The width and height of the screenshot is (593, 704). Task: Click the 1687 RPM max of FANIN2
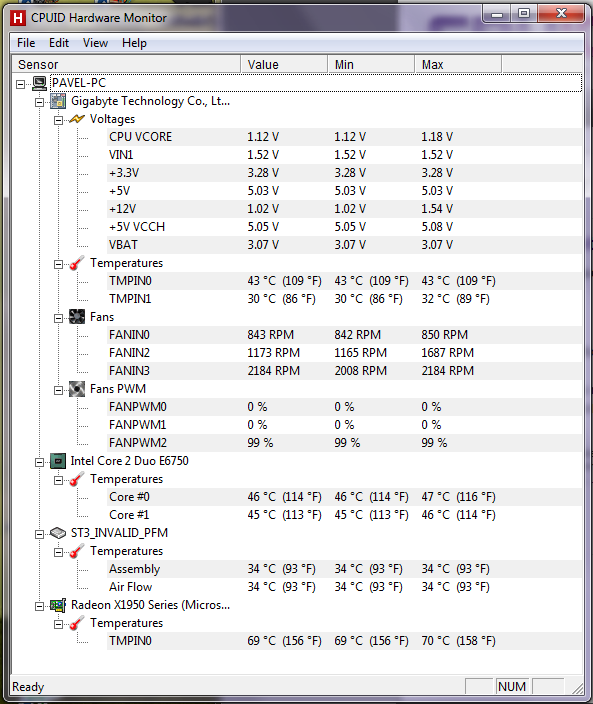point(447,353)
